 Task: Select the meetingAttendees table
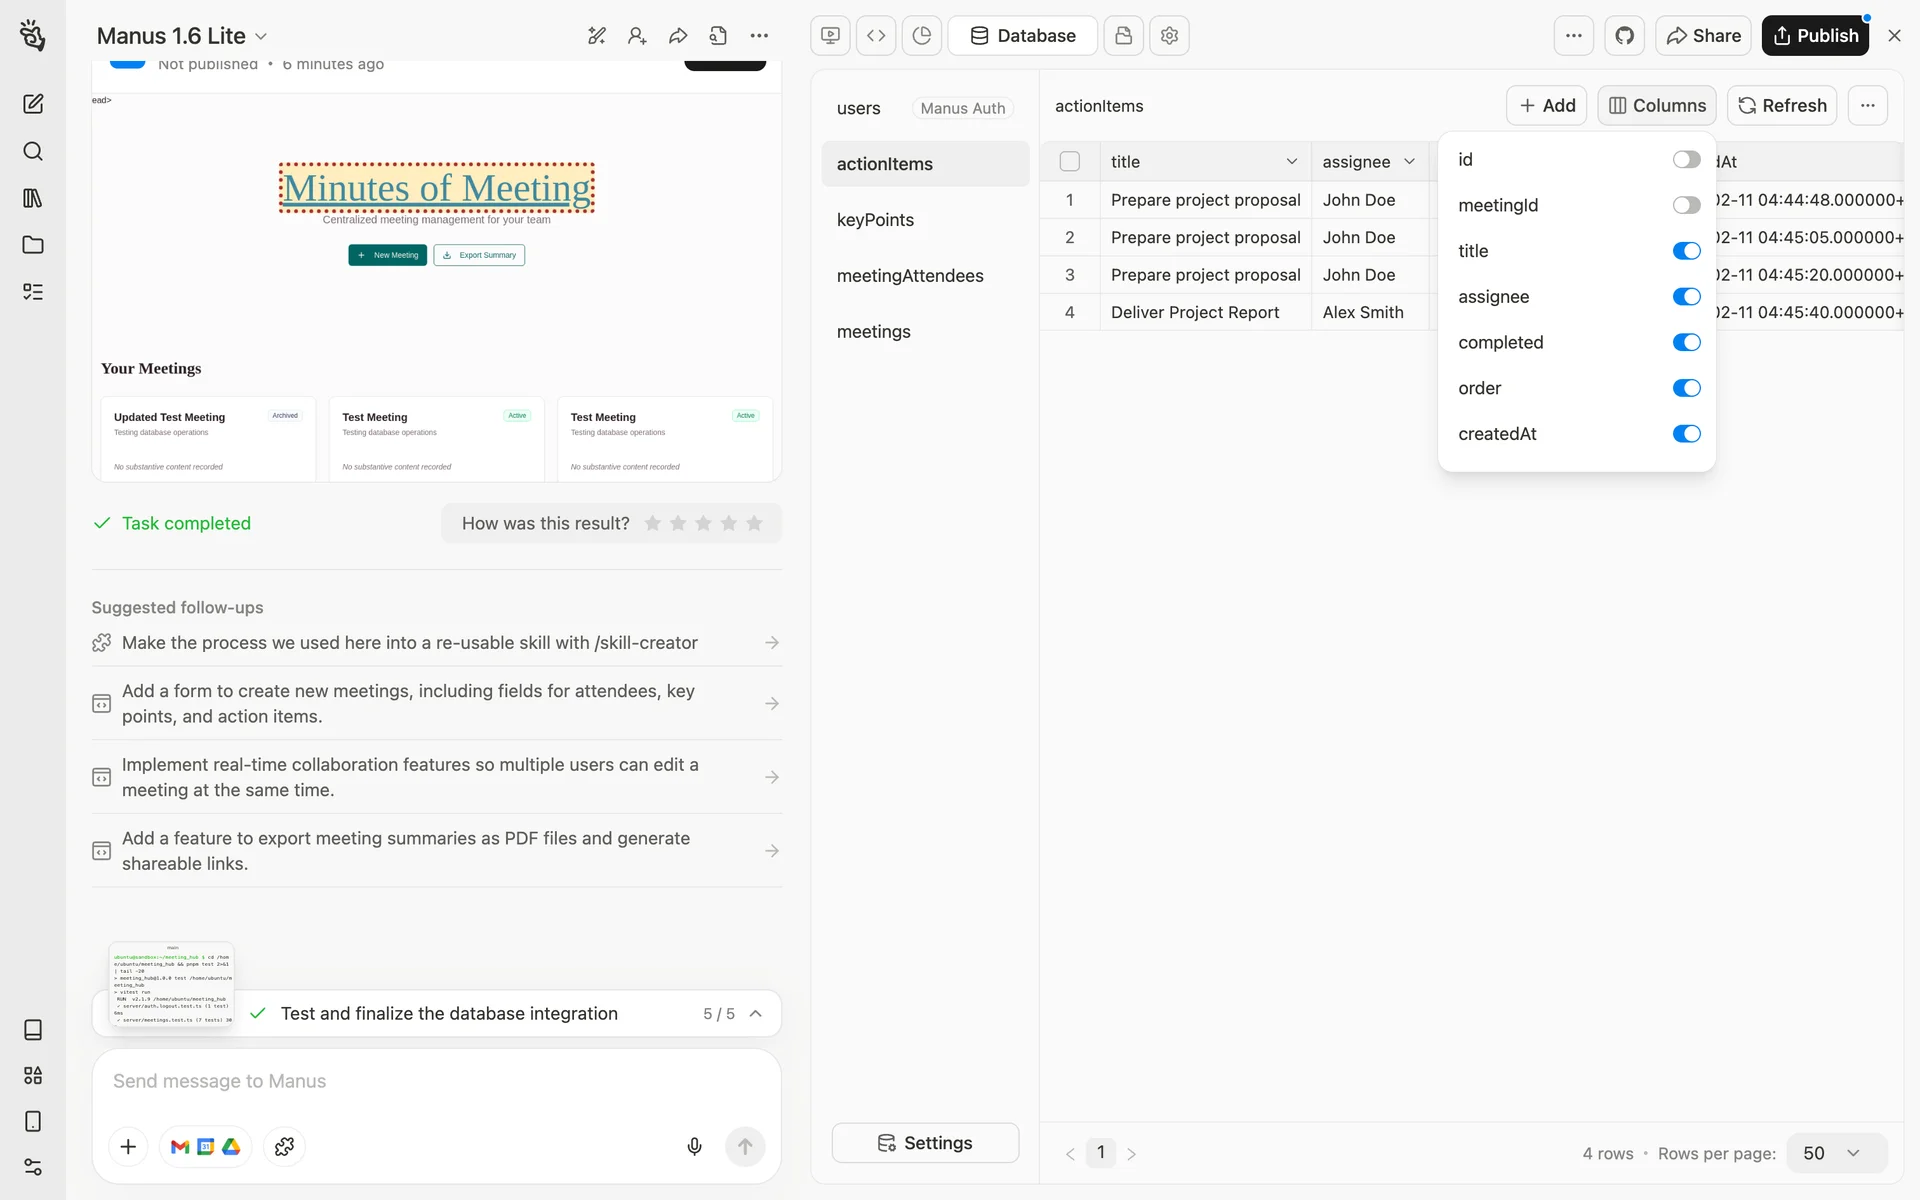pyautogui.click(x=910, y=276)
